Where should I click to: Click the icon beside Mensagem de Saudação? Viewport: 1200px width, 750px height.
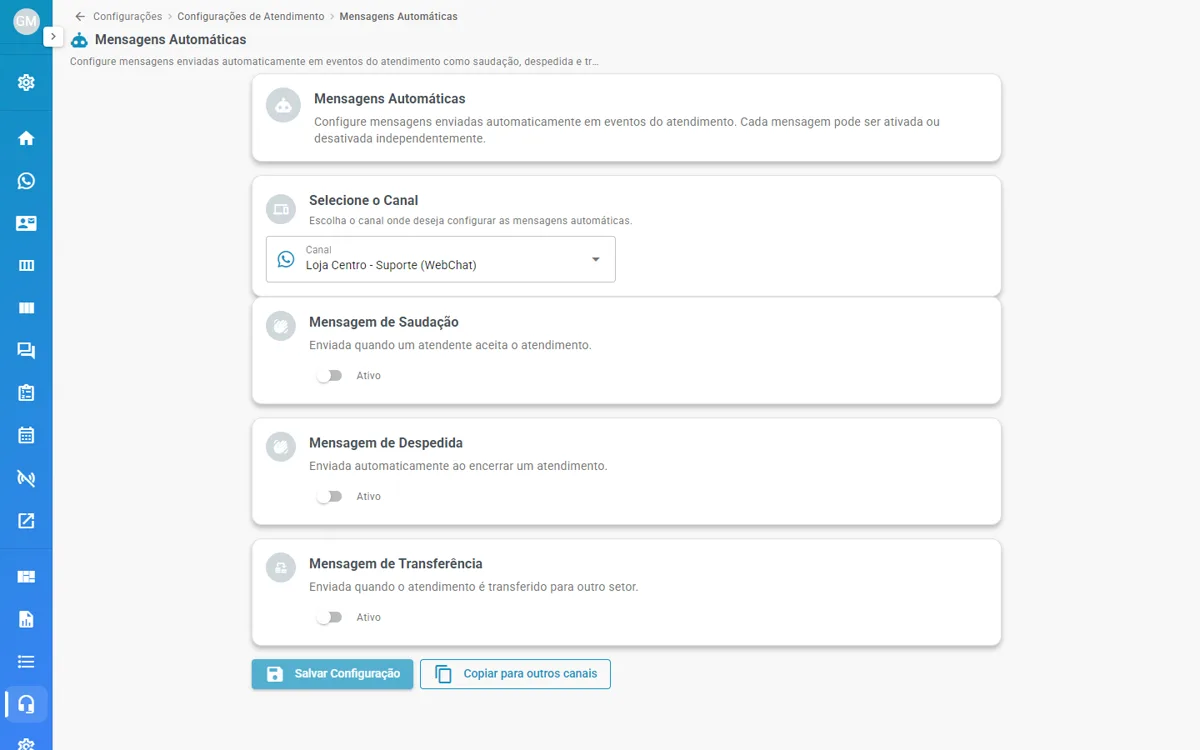[281, 326]
